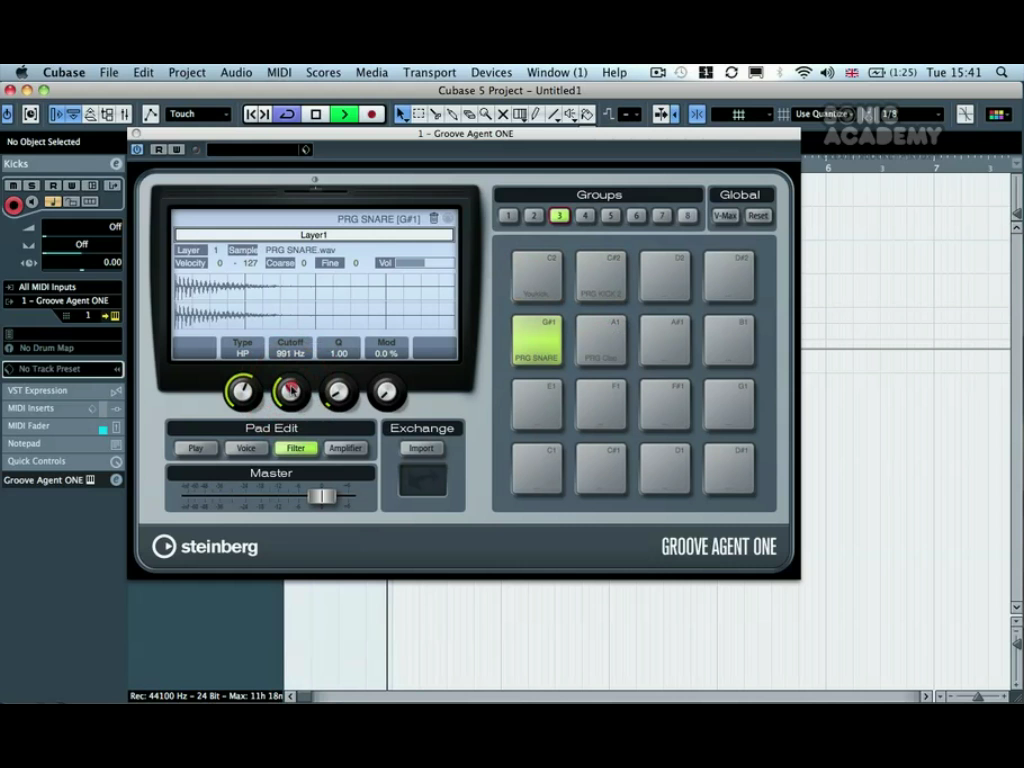Click the trash icon beside PRG SNARE
The height and width of the screenshot is (768, 1024).
(434, 218)
